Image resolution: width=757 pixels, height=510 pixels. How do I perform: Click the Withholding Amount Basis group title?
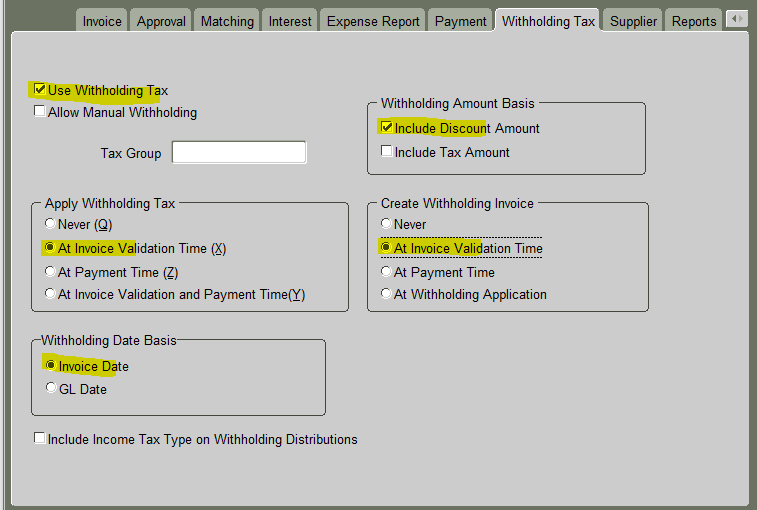pos(457,103)
